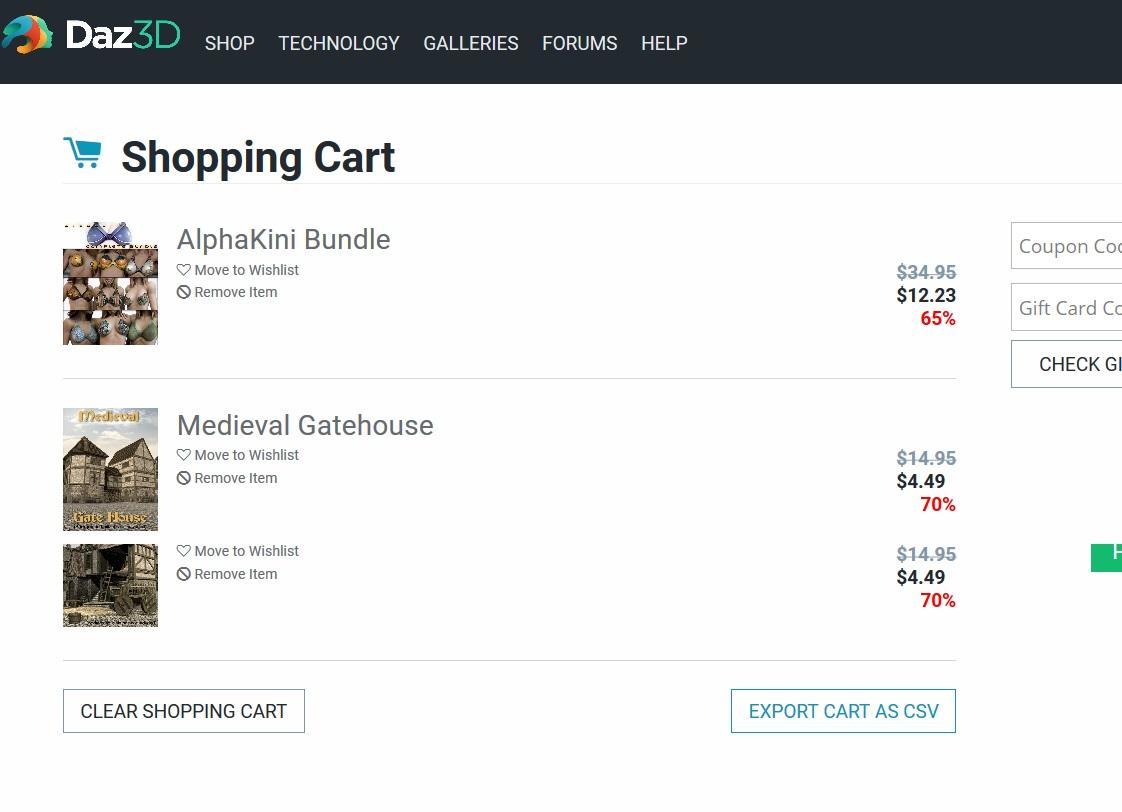The width and height of the screenshot is (1122, 812).
Task: Open the HELP navigation item
Action: click(664, 43)
